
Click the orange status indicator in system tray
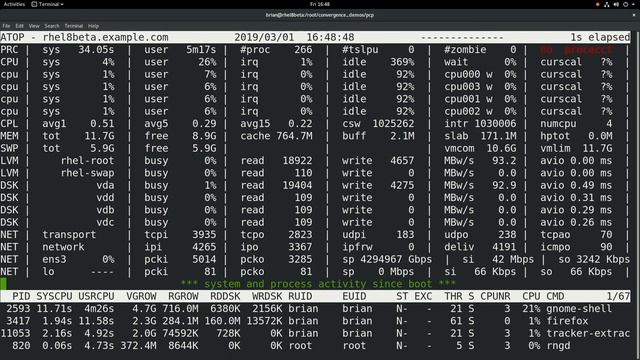598,4
